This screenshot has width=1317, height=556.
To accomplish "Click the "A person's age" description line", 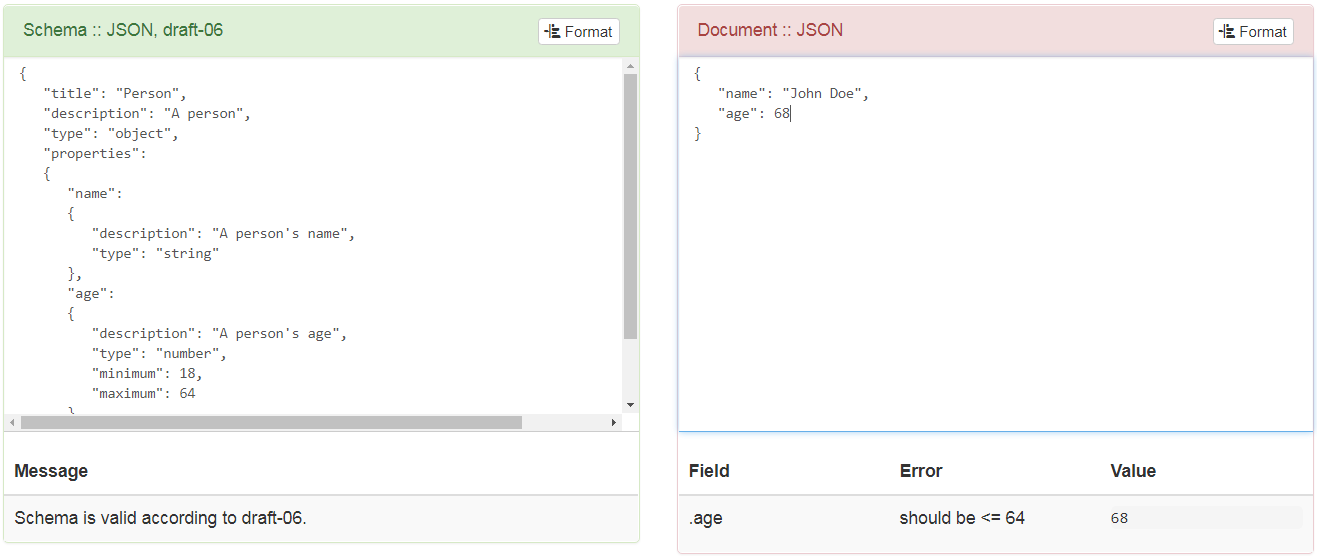I will [x=220, y=333].
